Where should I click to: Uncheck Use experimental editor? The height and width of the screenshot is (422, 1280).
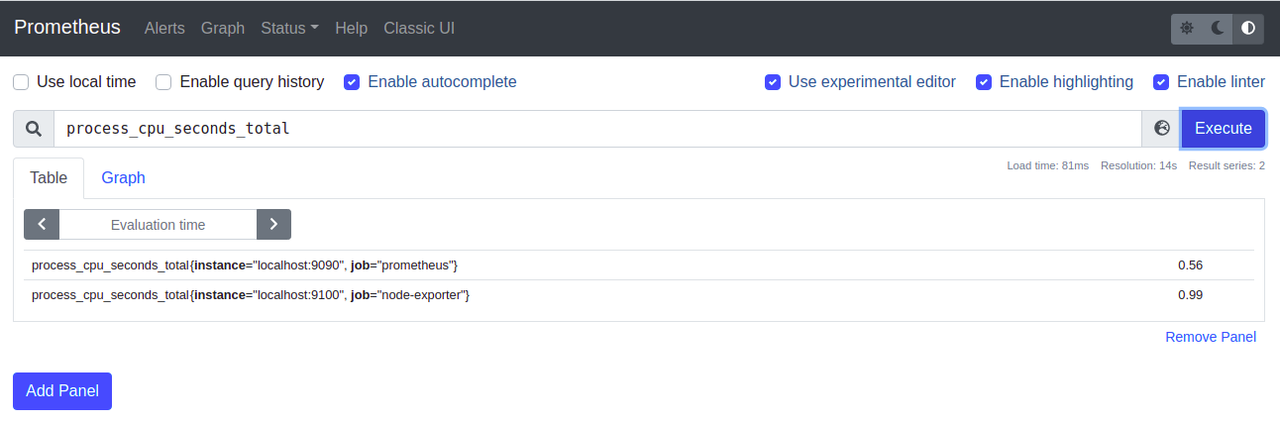[x=773, y=82]
